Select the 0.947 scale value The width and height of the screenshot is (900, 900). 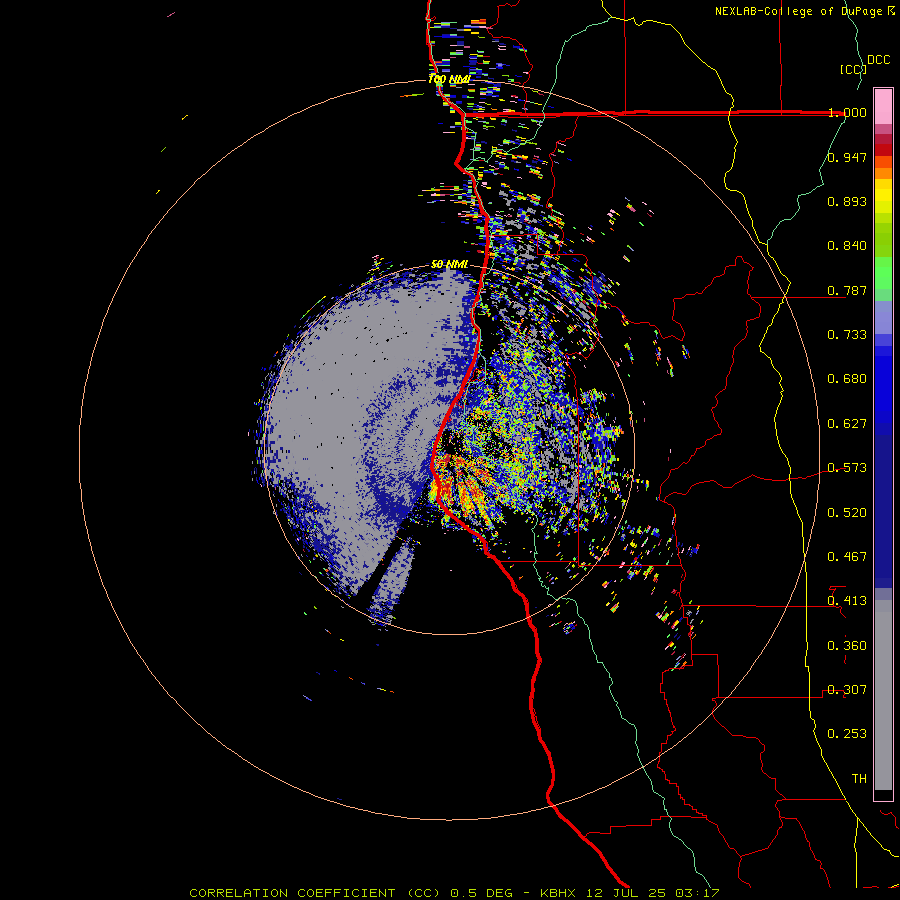click(847, 157)
